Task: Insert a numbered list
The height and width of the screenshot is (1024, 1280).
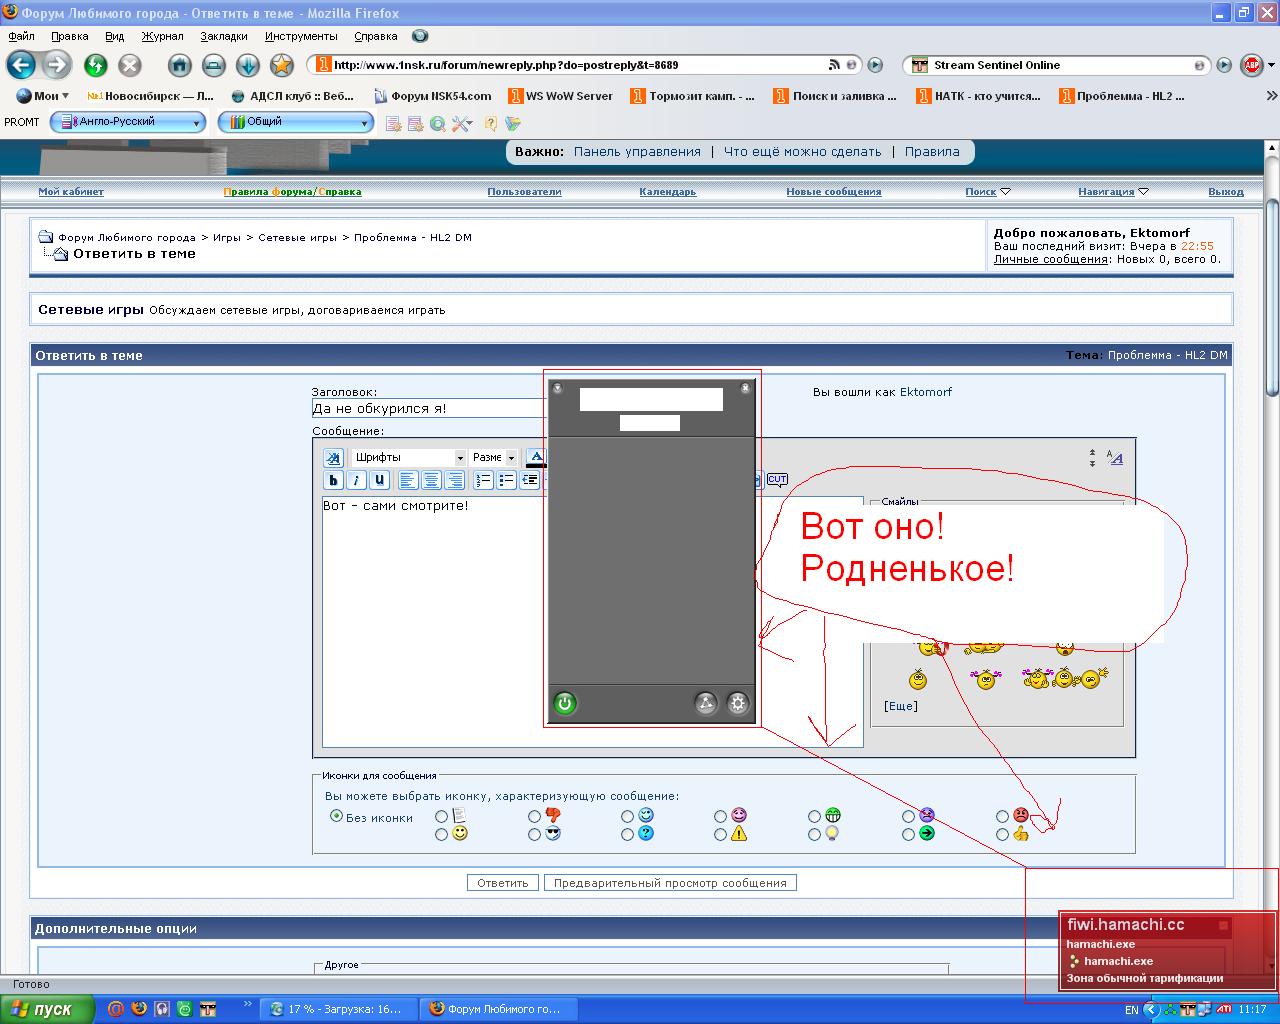Action: [x=483, y=480]
